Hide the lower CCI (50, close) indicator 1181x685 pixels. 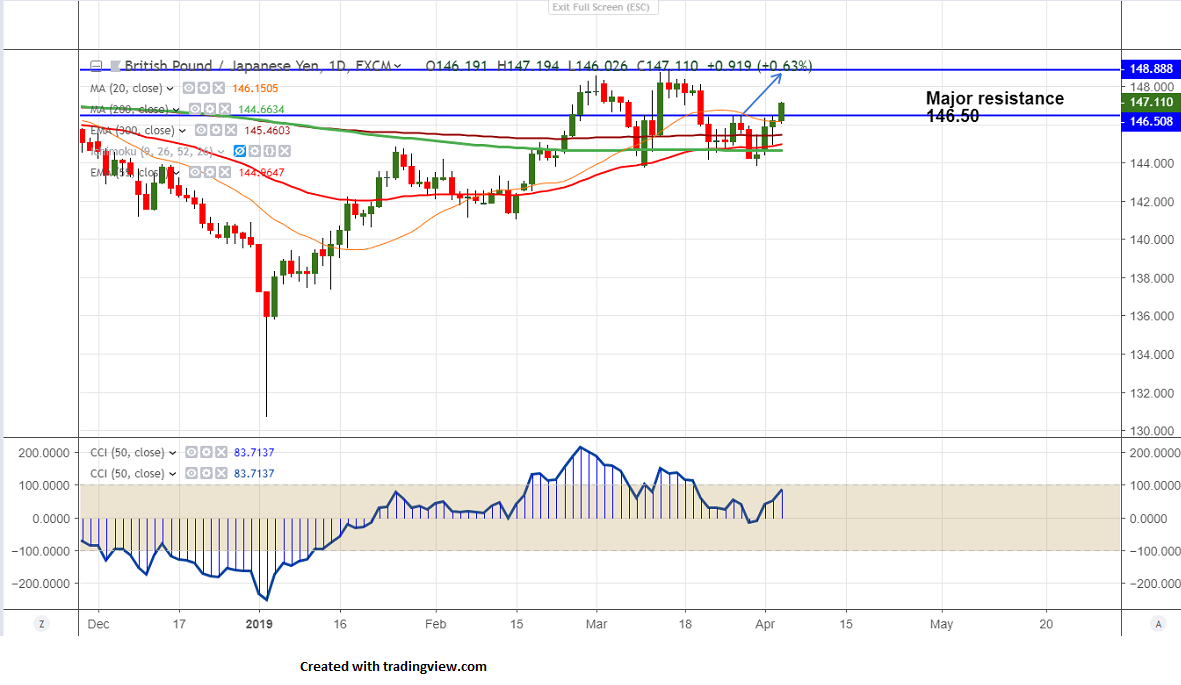(x=191, y=473)
